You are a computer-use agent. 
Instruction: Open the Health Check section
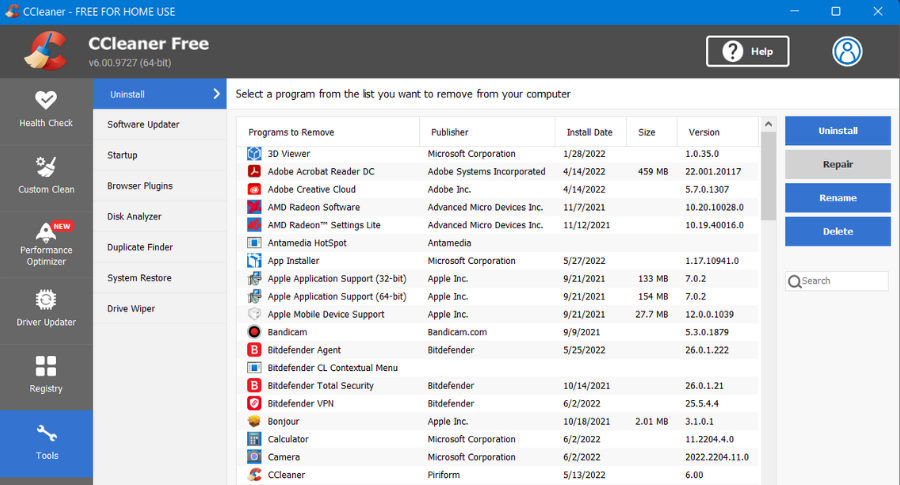pyautogui.click(x=46, y=111)
